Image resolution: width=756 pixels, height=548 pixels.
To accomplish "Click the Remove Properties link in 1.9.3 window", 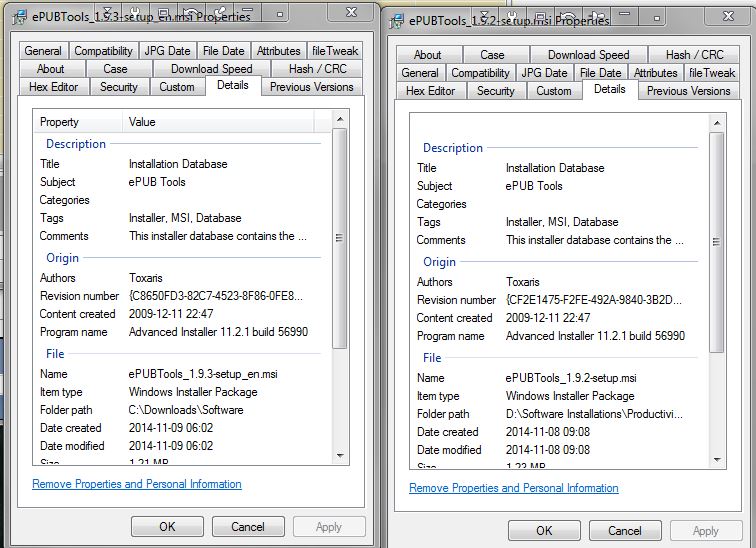I will (x=137, y=484).
